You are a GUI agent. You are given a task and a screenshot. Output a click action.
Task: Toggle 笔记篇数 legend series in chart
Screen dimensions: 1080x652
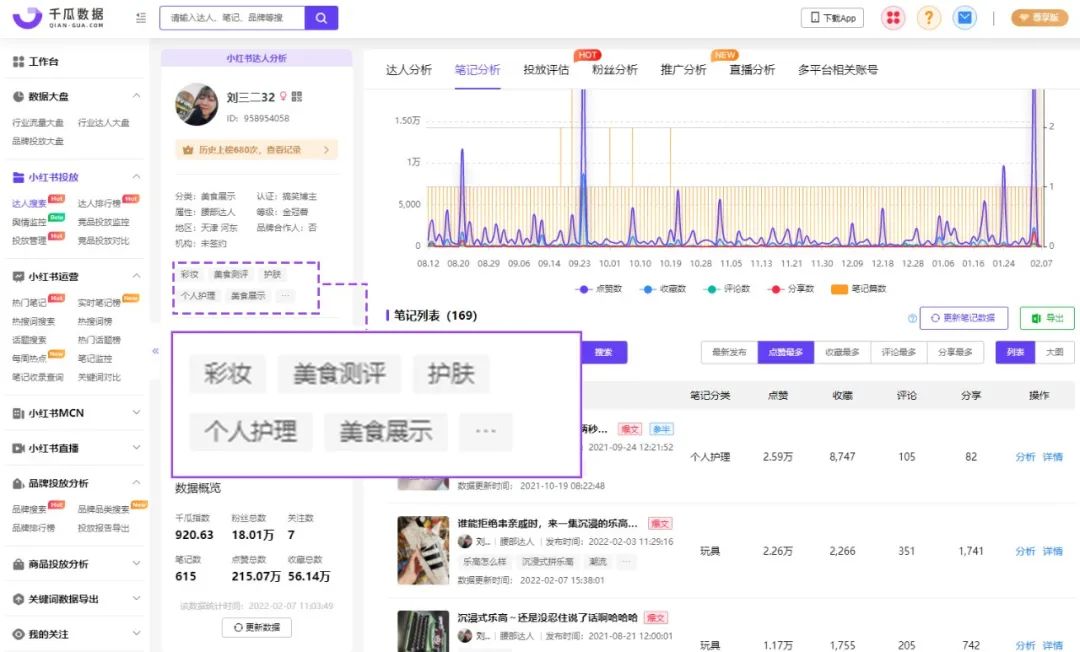tap(859, 289)
